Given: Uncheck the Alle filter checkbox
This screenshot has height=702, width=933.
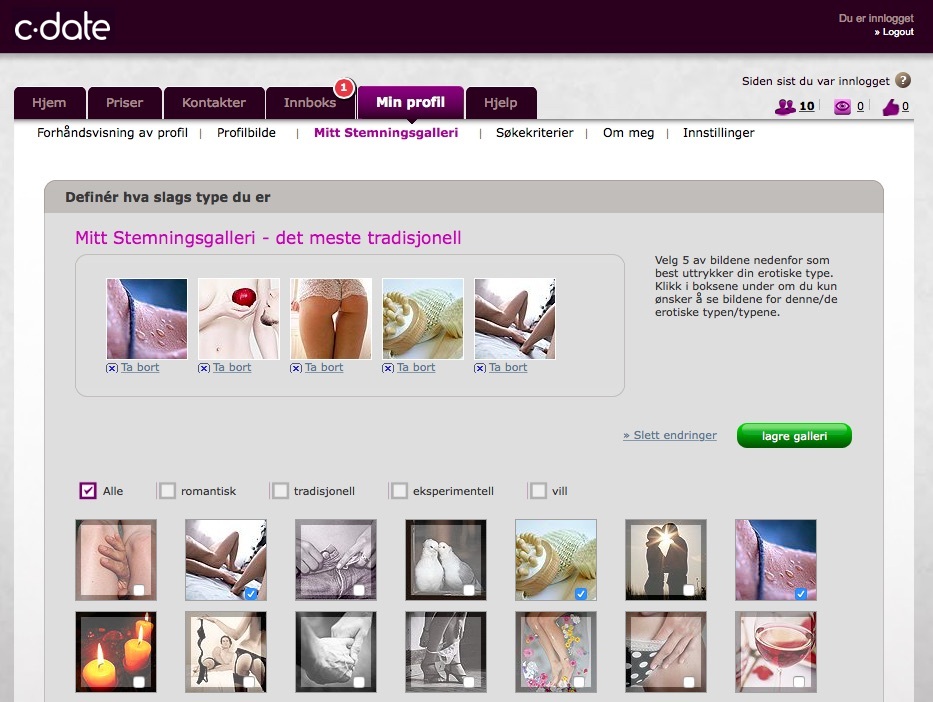Looking at the screenshot, I should tap(88, 491).
